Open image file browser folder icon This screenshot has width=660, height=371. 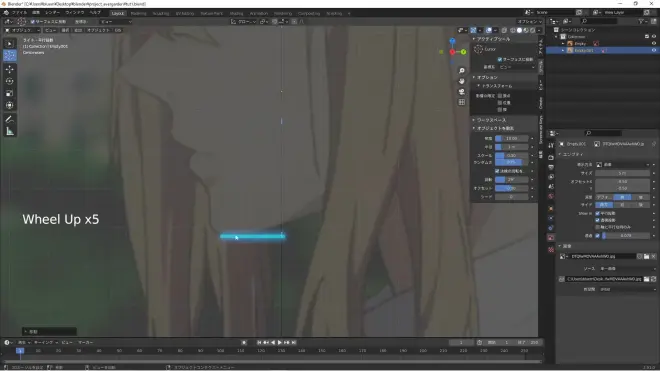tap(647, 256)
